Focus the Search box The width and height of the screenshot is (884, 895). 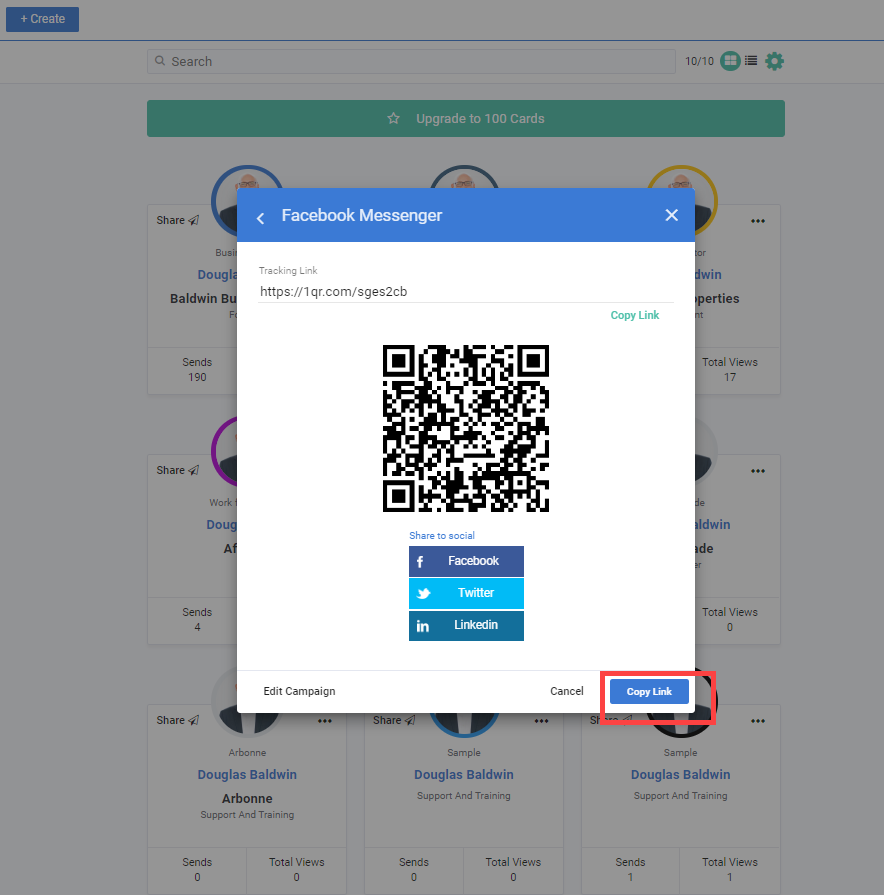click(411, 61)
